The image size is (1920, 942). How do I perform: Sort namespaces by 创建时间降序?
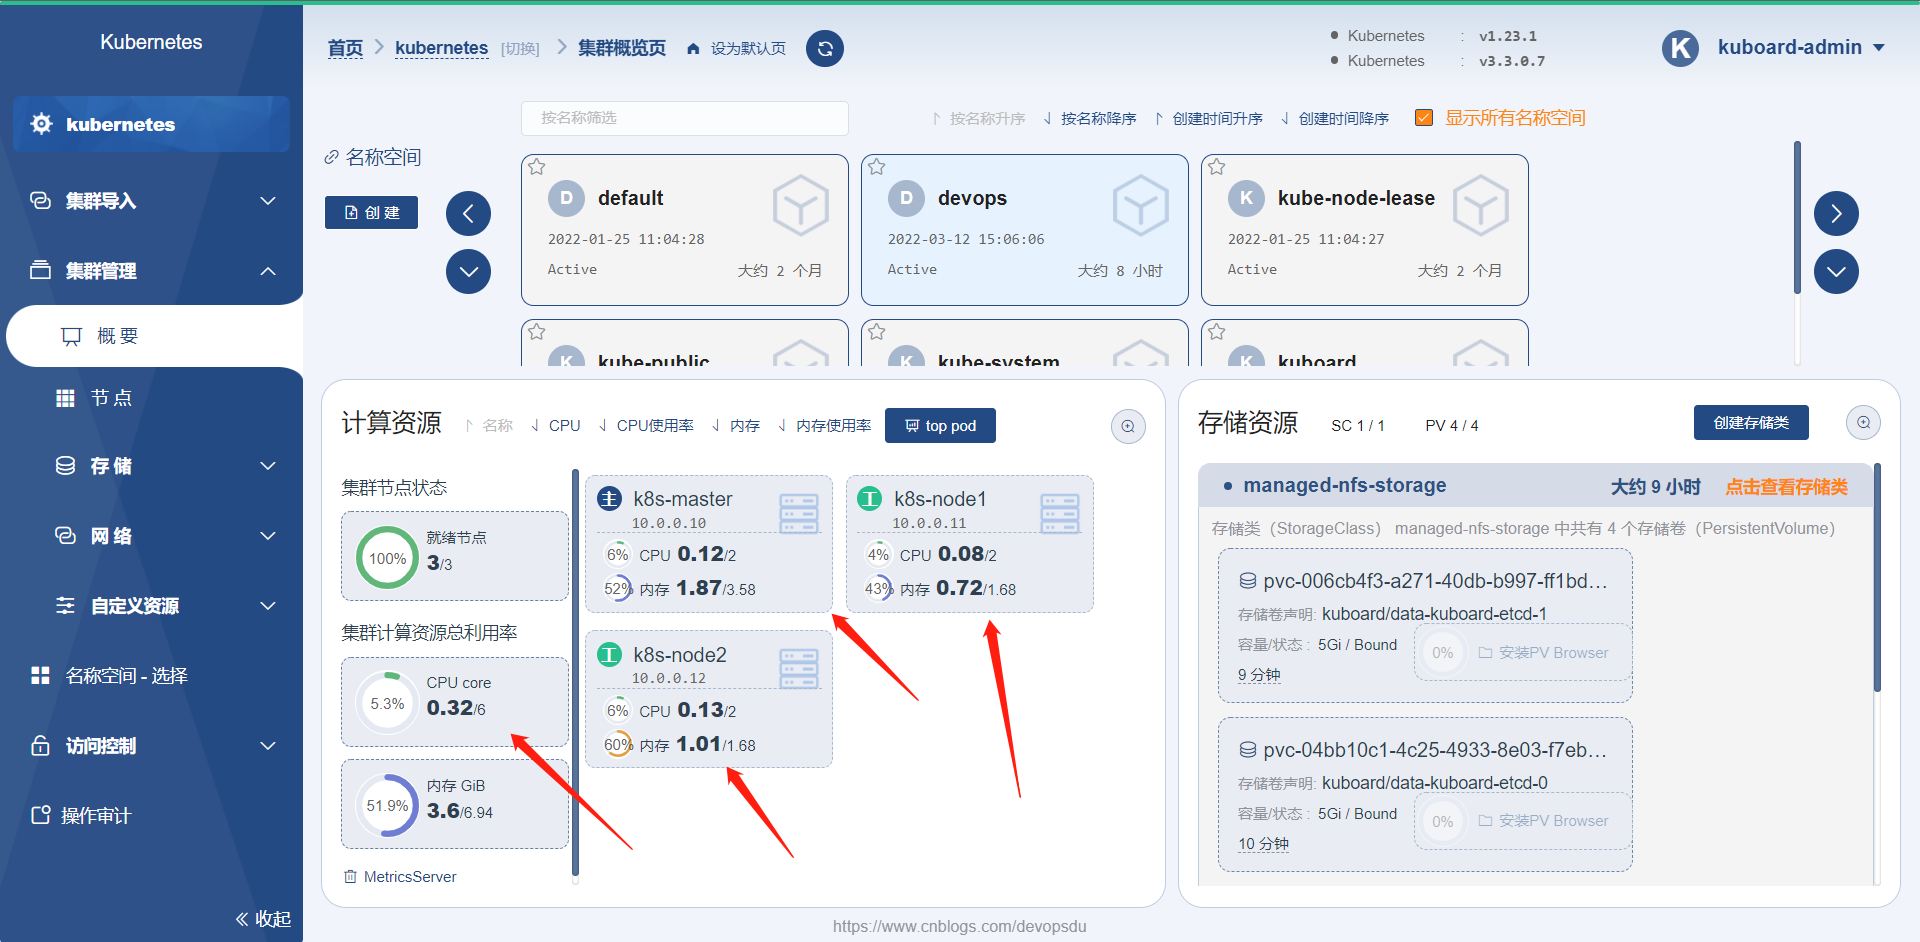[x=1335, y=119]
